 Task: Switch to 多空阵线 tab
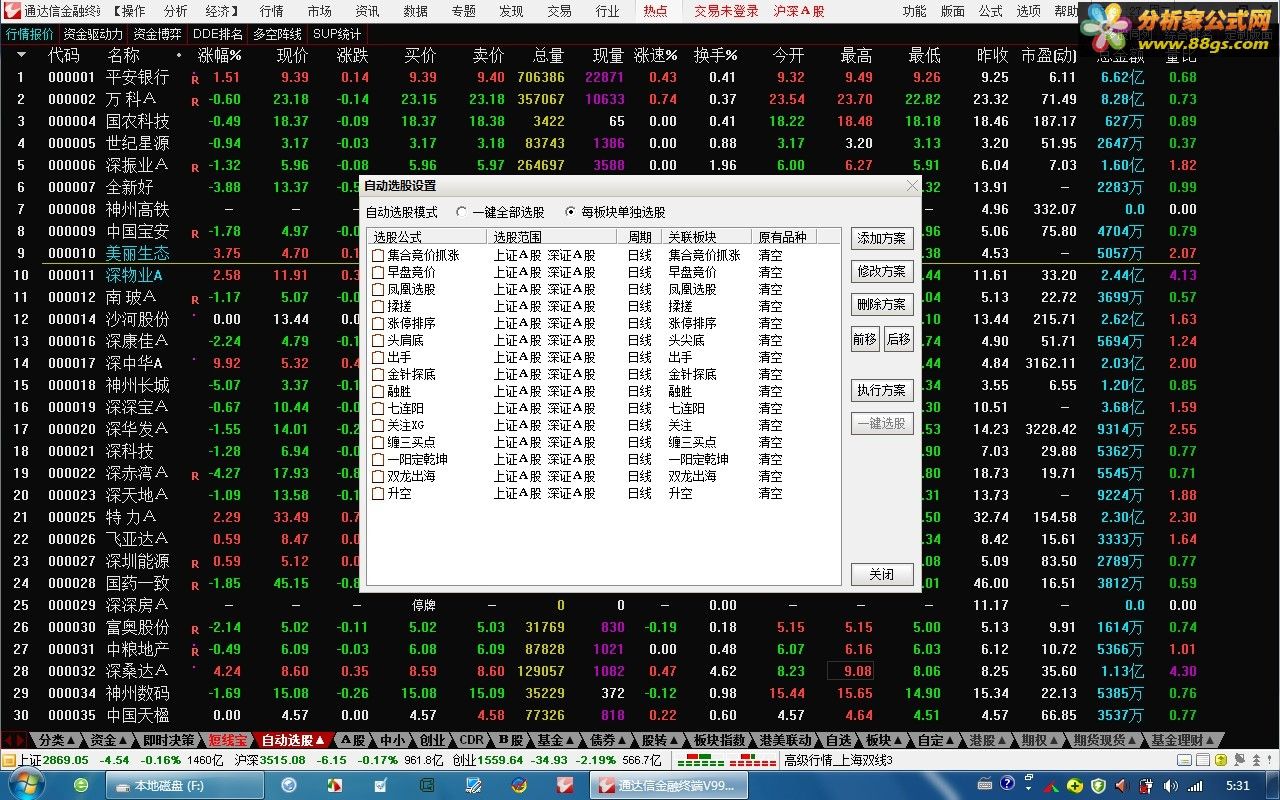click(x=277, y=34)
